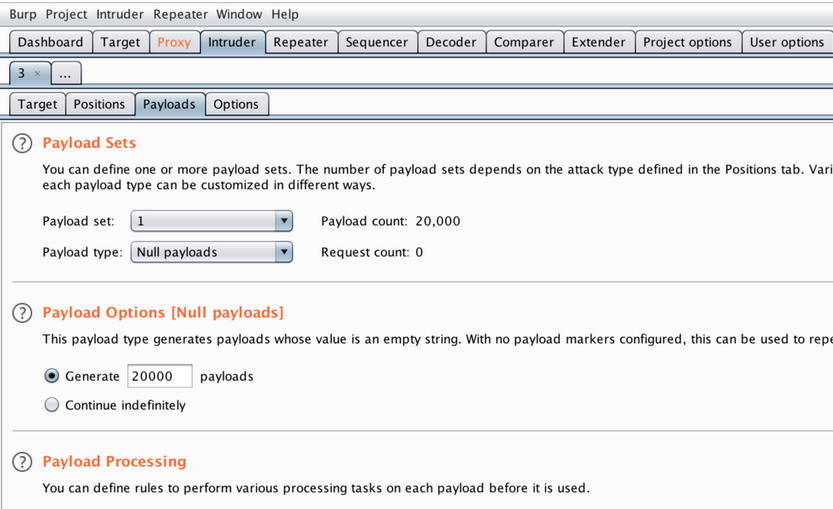Open Payload Sets help icon

[x=22, y=143]
